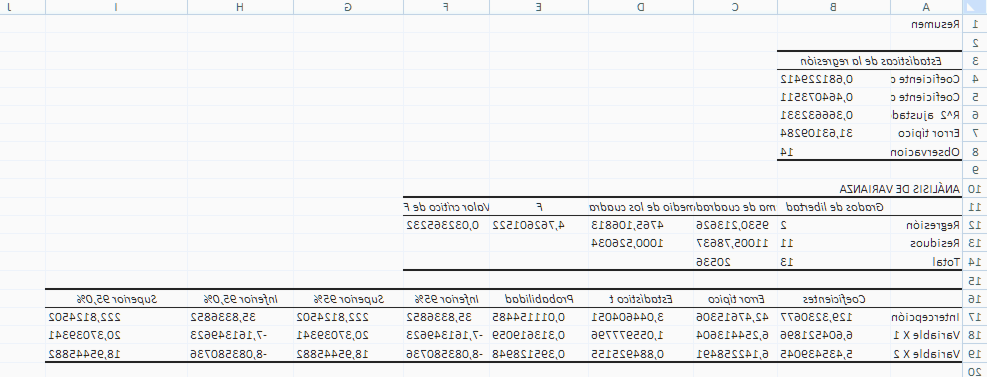Screen dimensions: 987x377
Task: Select row 15 header
Action: pos(974,279)
